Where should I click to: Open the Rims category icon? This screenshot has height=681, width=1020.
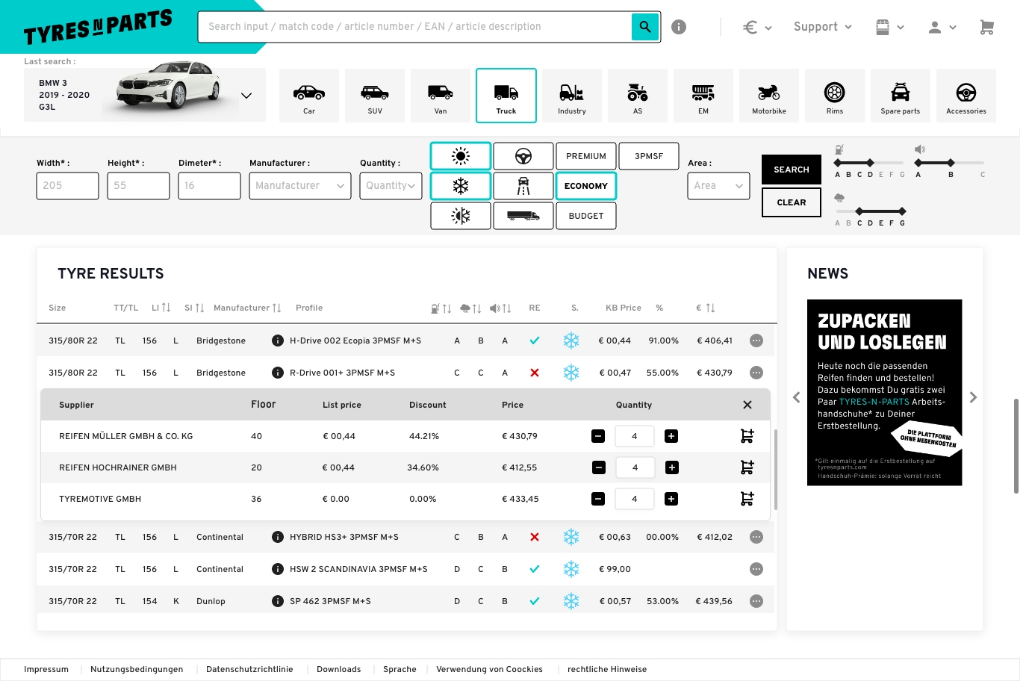point(835,96)
